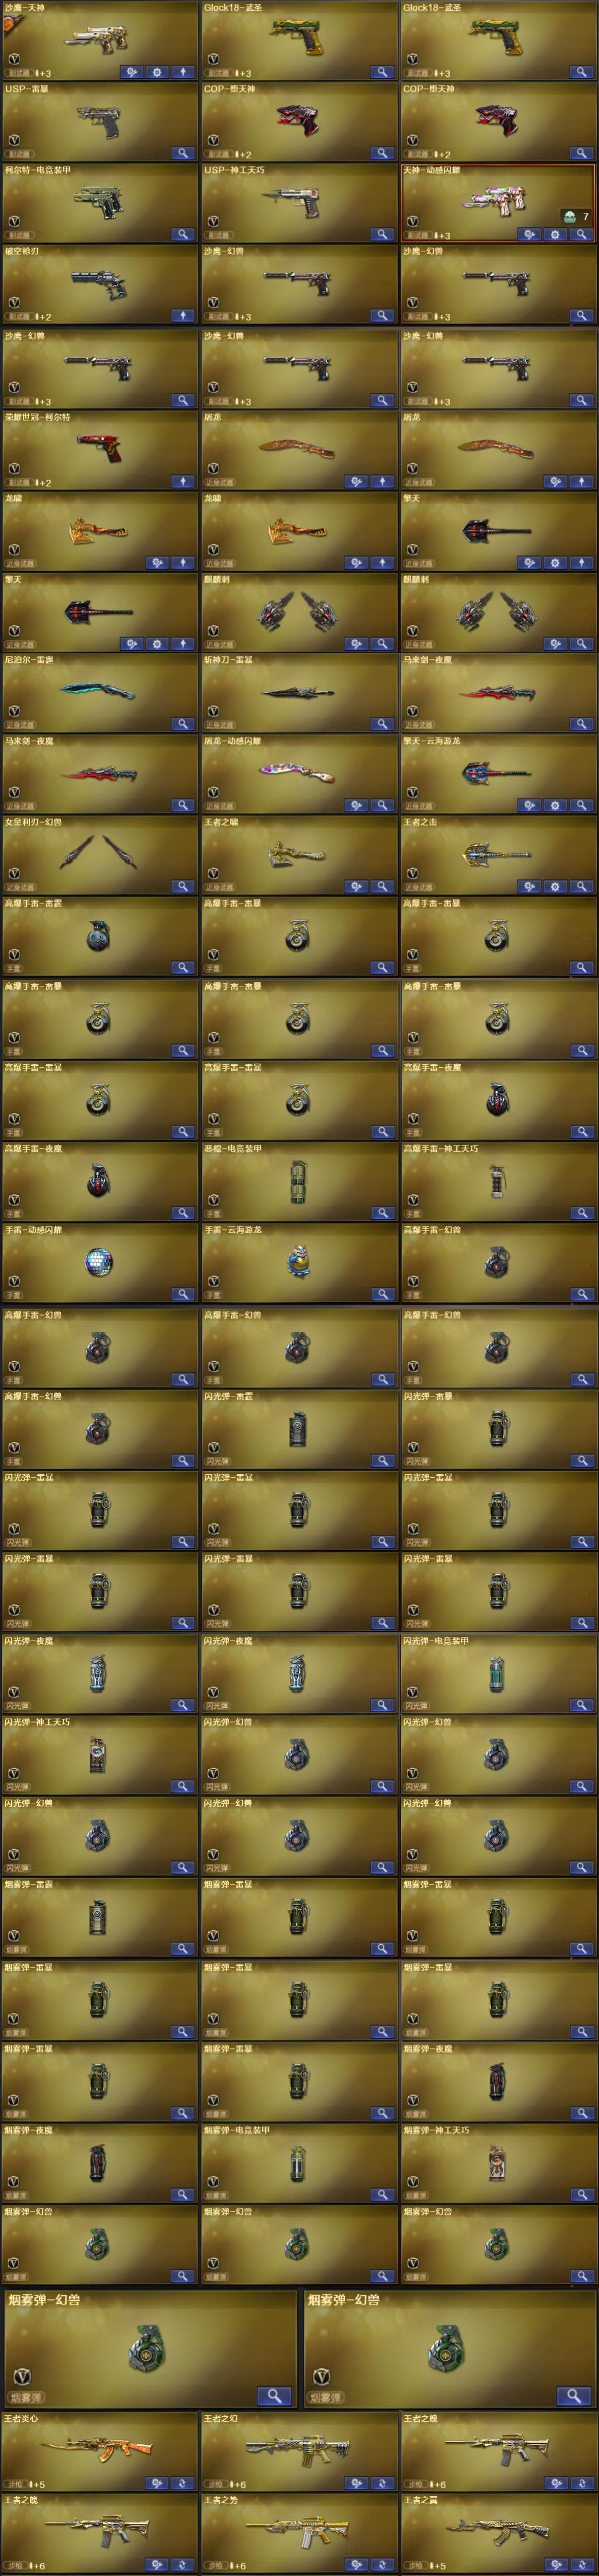Click the up-arrow icon on 破空铪刃 card
This screenshot has width=599, height=2576.
[183, 315]
